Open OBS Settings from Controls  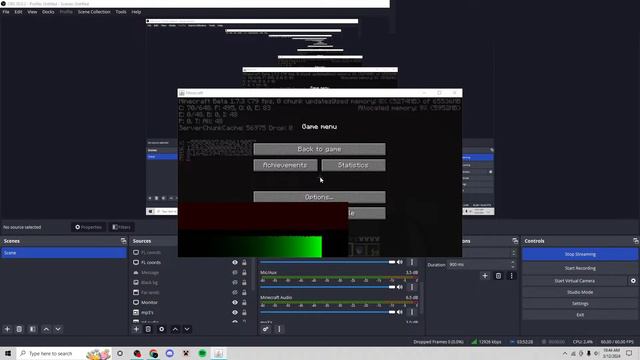pos(580,304)
